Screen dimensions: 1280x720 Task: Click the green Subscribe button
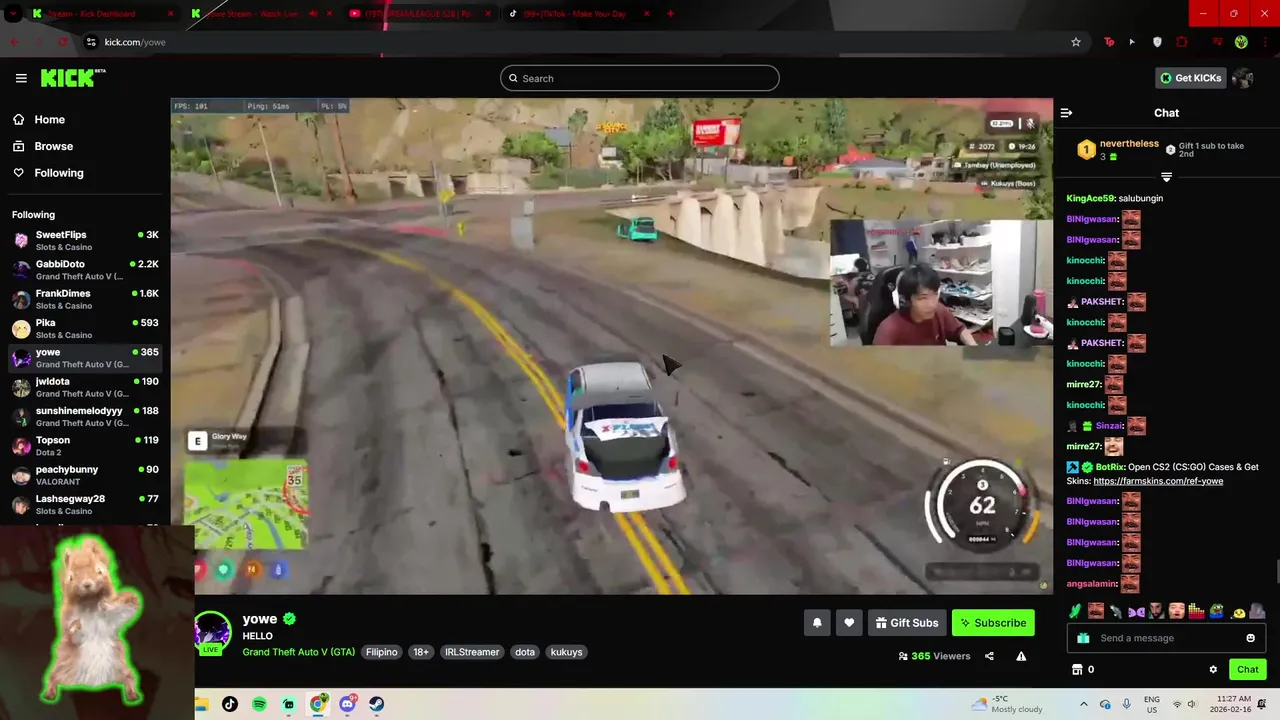coord(993,623)
